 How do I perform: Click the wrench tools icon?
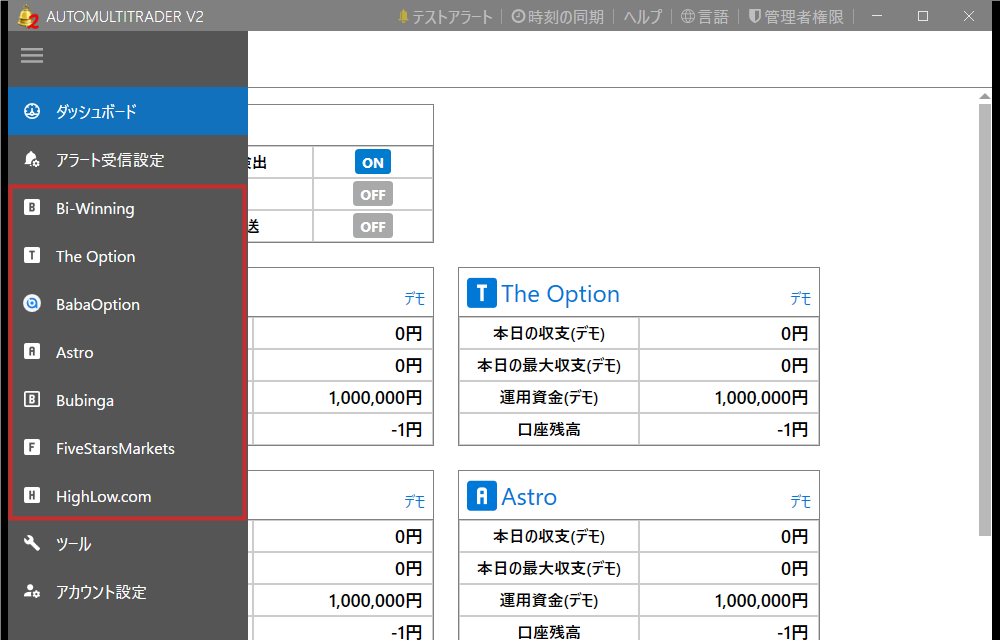[32, 543]
